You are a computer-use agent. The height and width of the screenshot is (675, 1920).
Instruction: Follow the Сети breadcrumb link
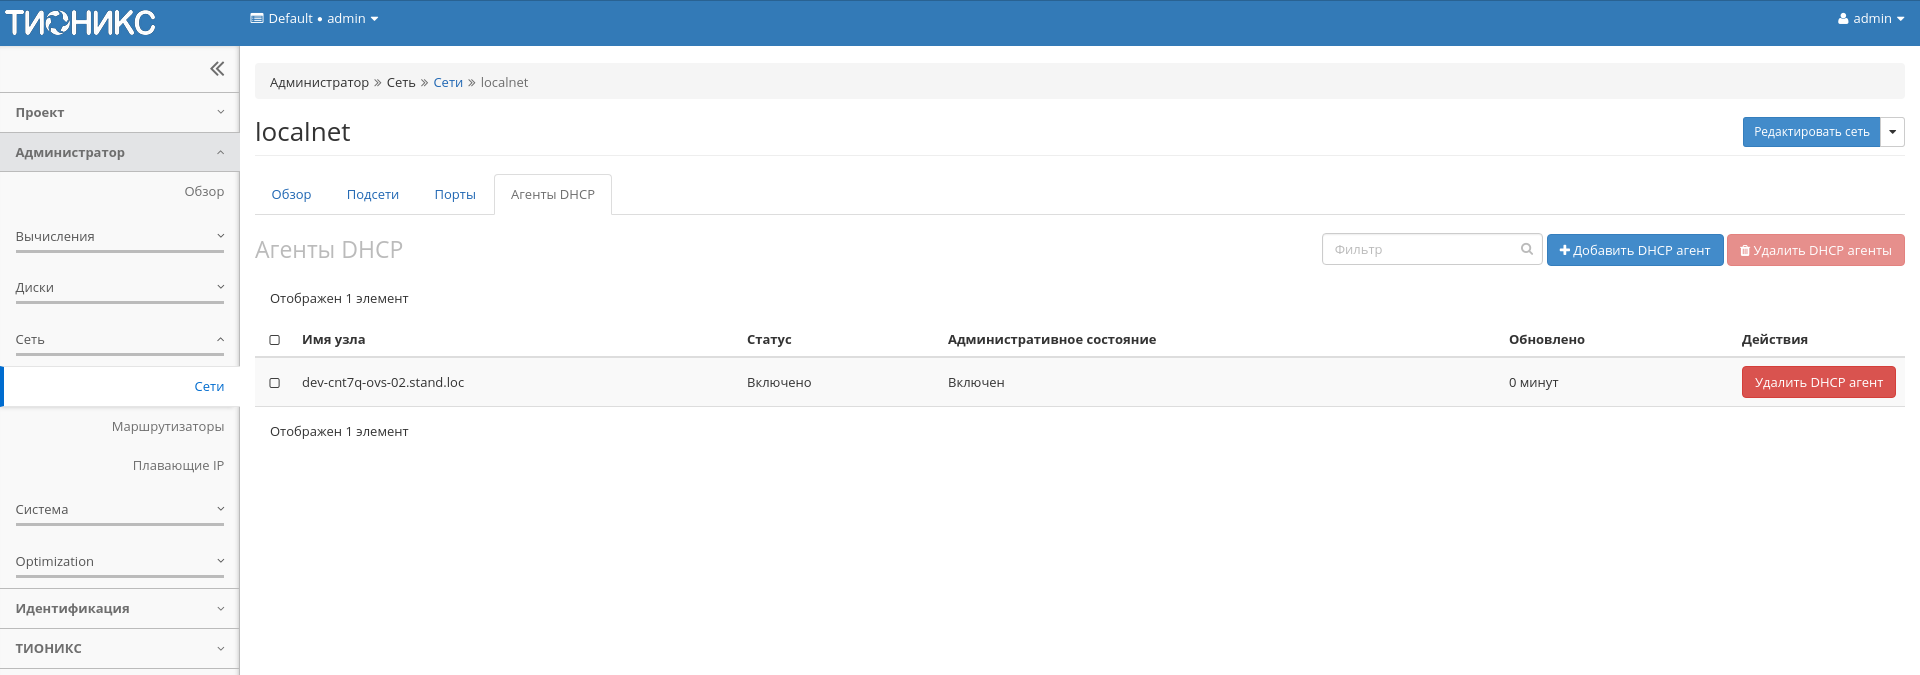(447, 83)
